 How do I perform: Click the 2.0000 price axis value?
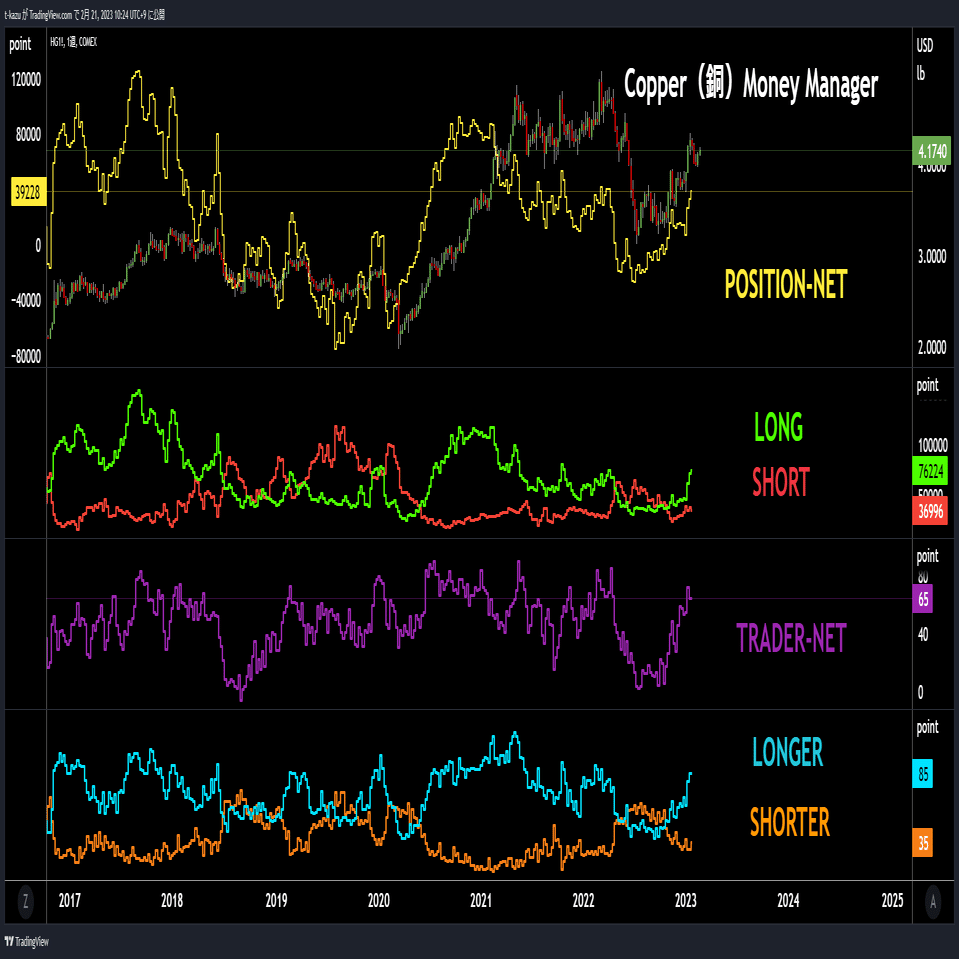click(x=932, y=347)
